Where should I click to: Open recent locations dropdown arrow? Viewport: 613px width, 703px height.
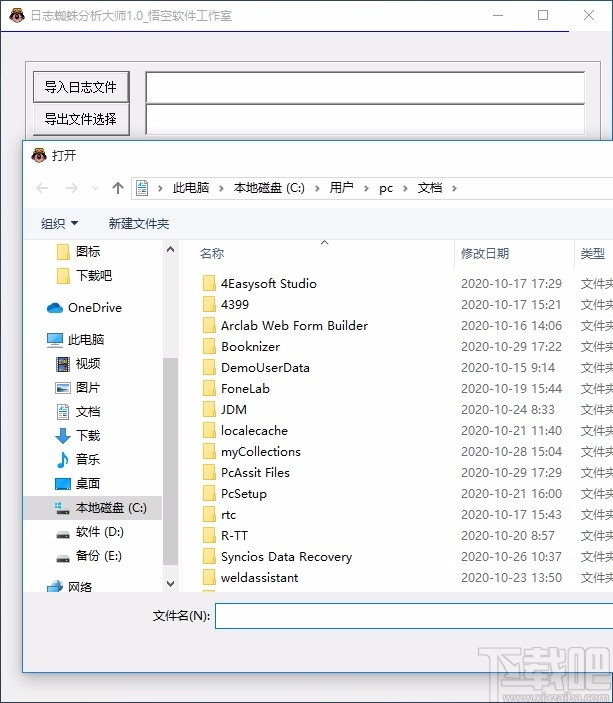[x=95, y=188]
